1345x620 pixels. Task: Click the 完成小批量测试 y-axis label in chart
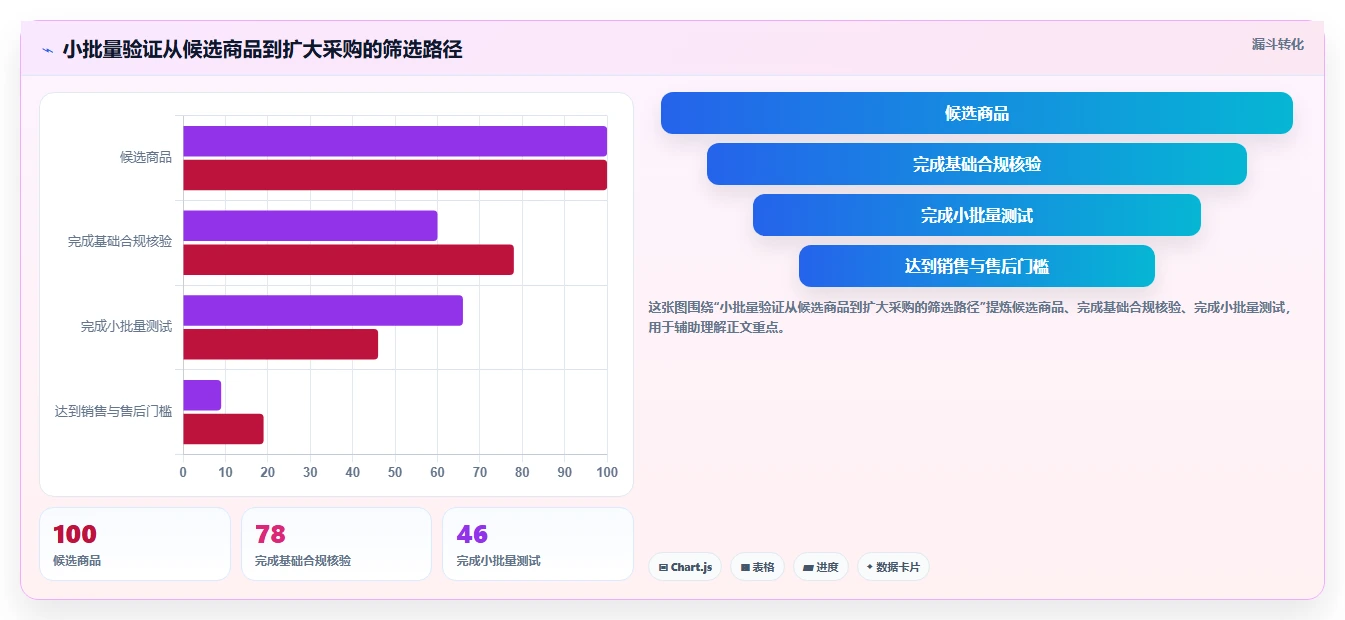[x=127, y=327]
